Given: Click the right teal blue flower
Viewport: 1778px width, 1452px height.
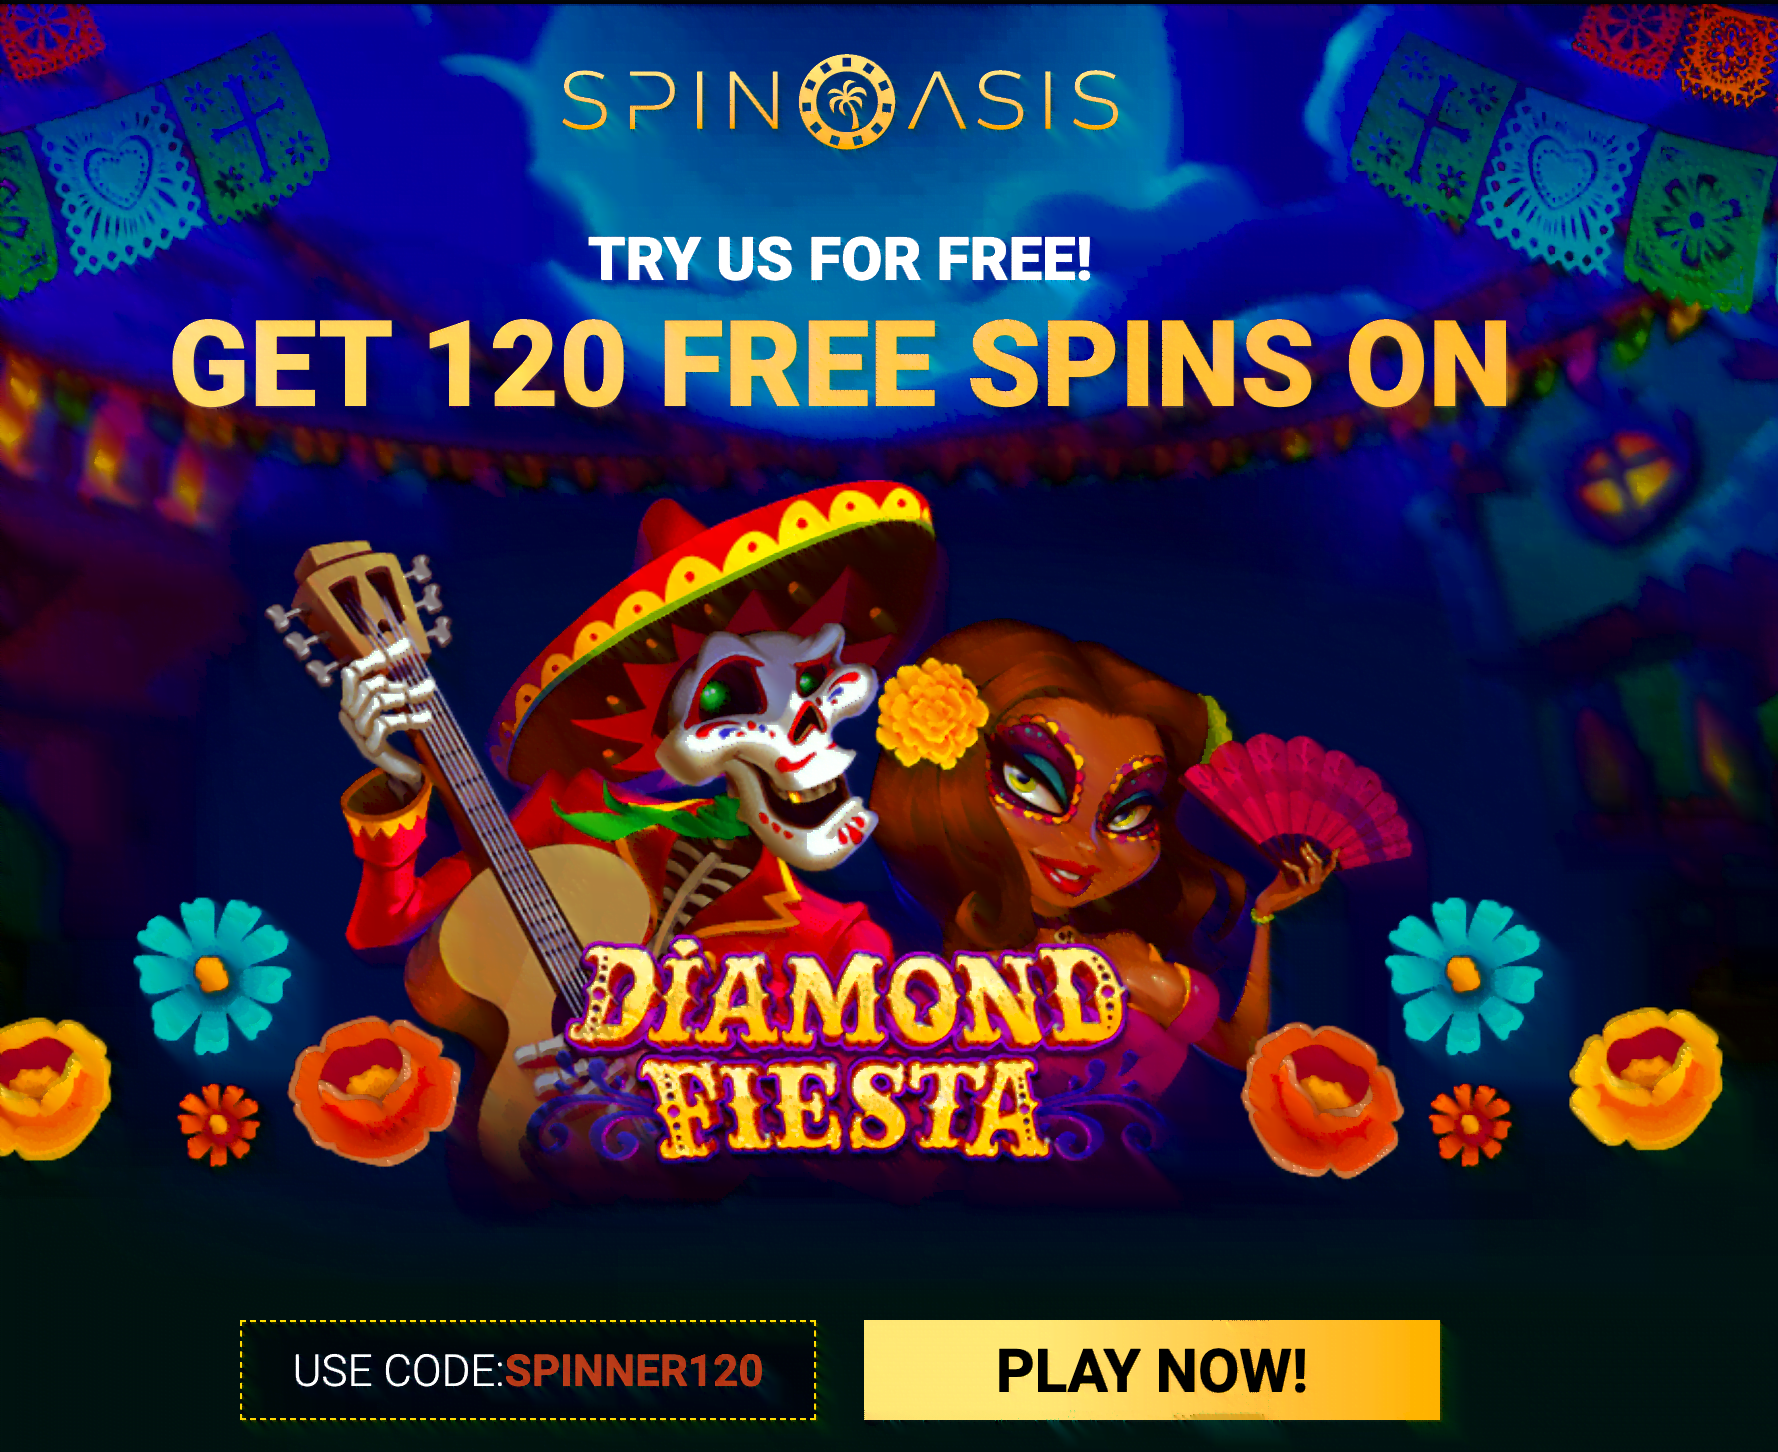Looking at the screenshot, I should click(x=1463, y=973).
